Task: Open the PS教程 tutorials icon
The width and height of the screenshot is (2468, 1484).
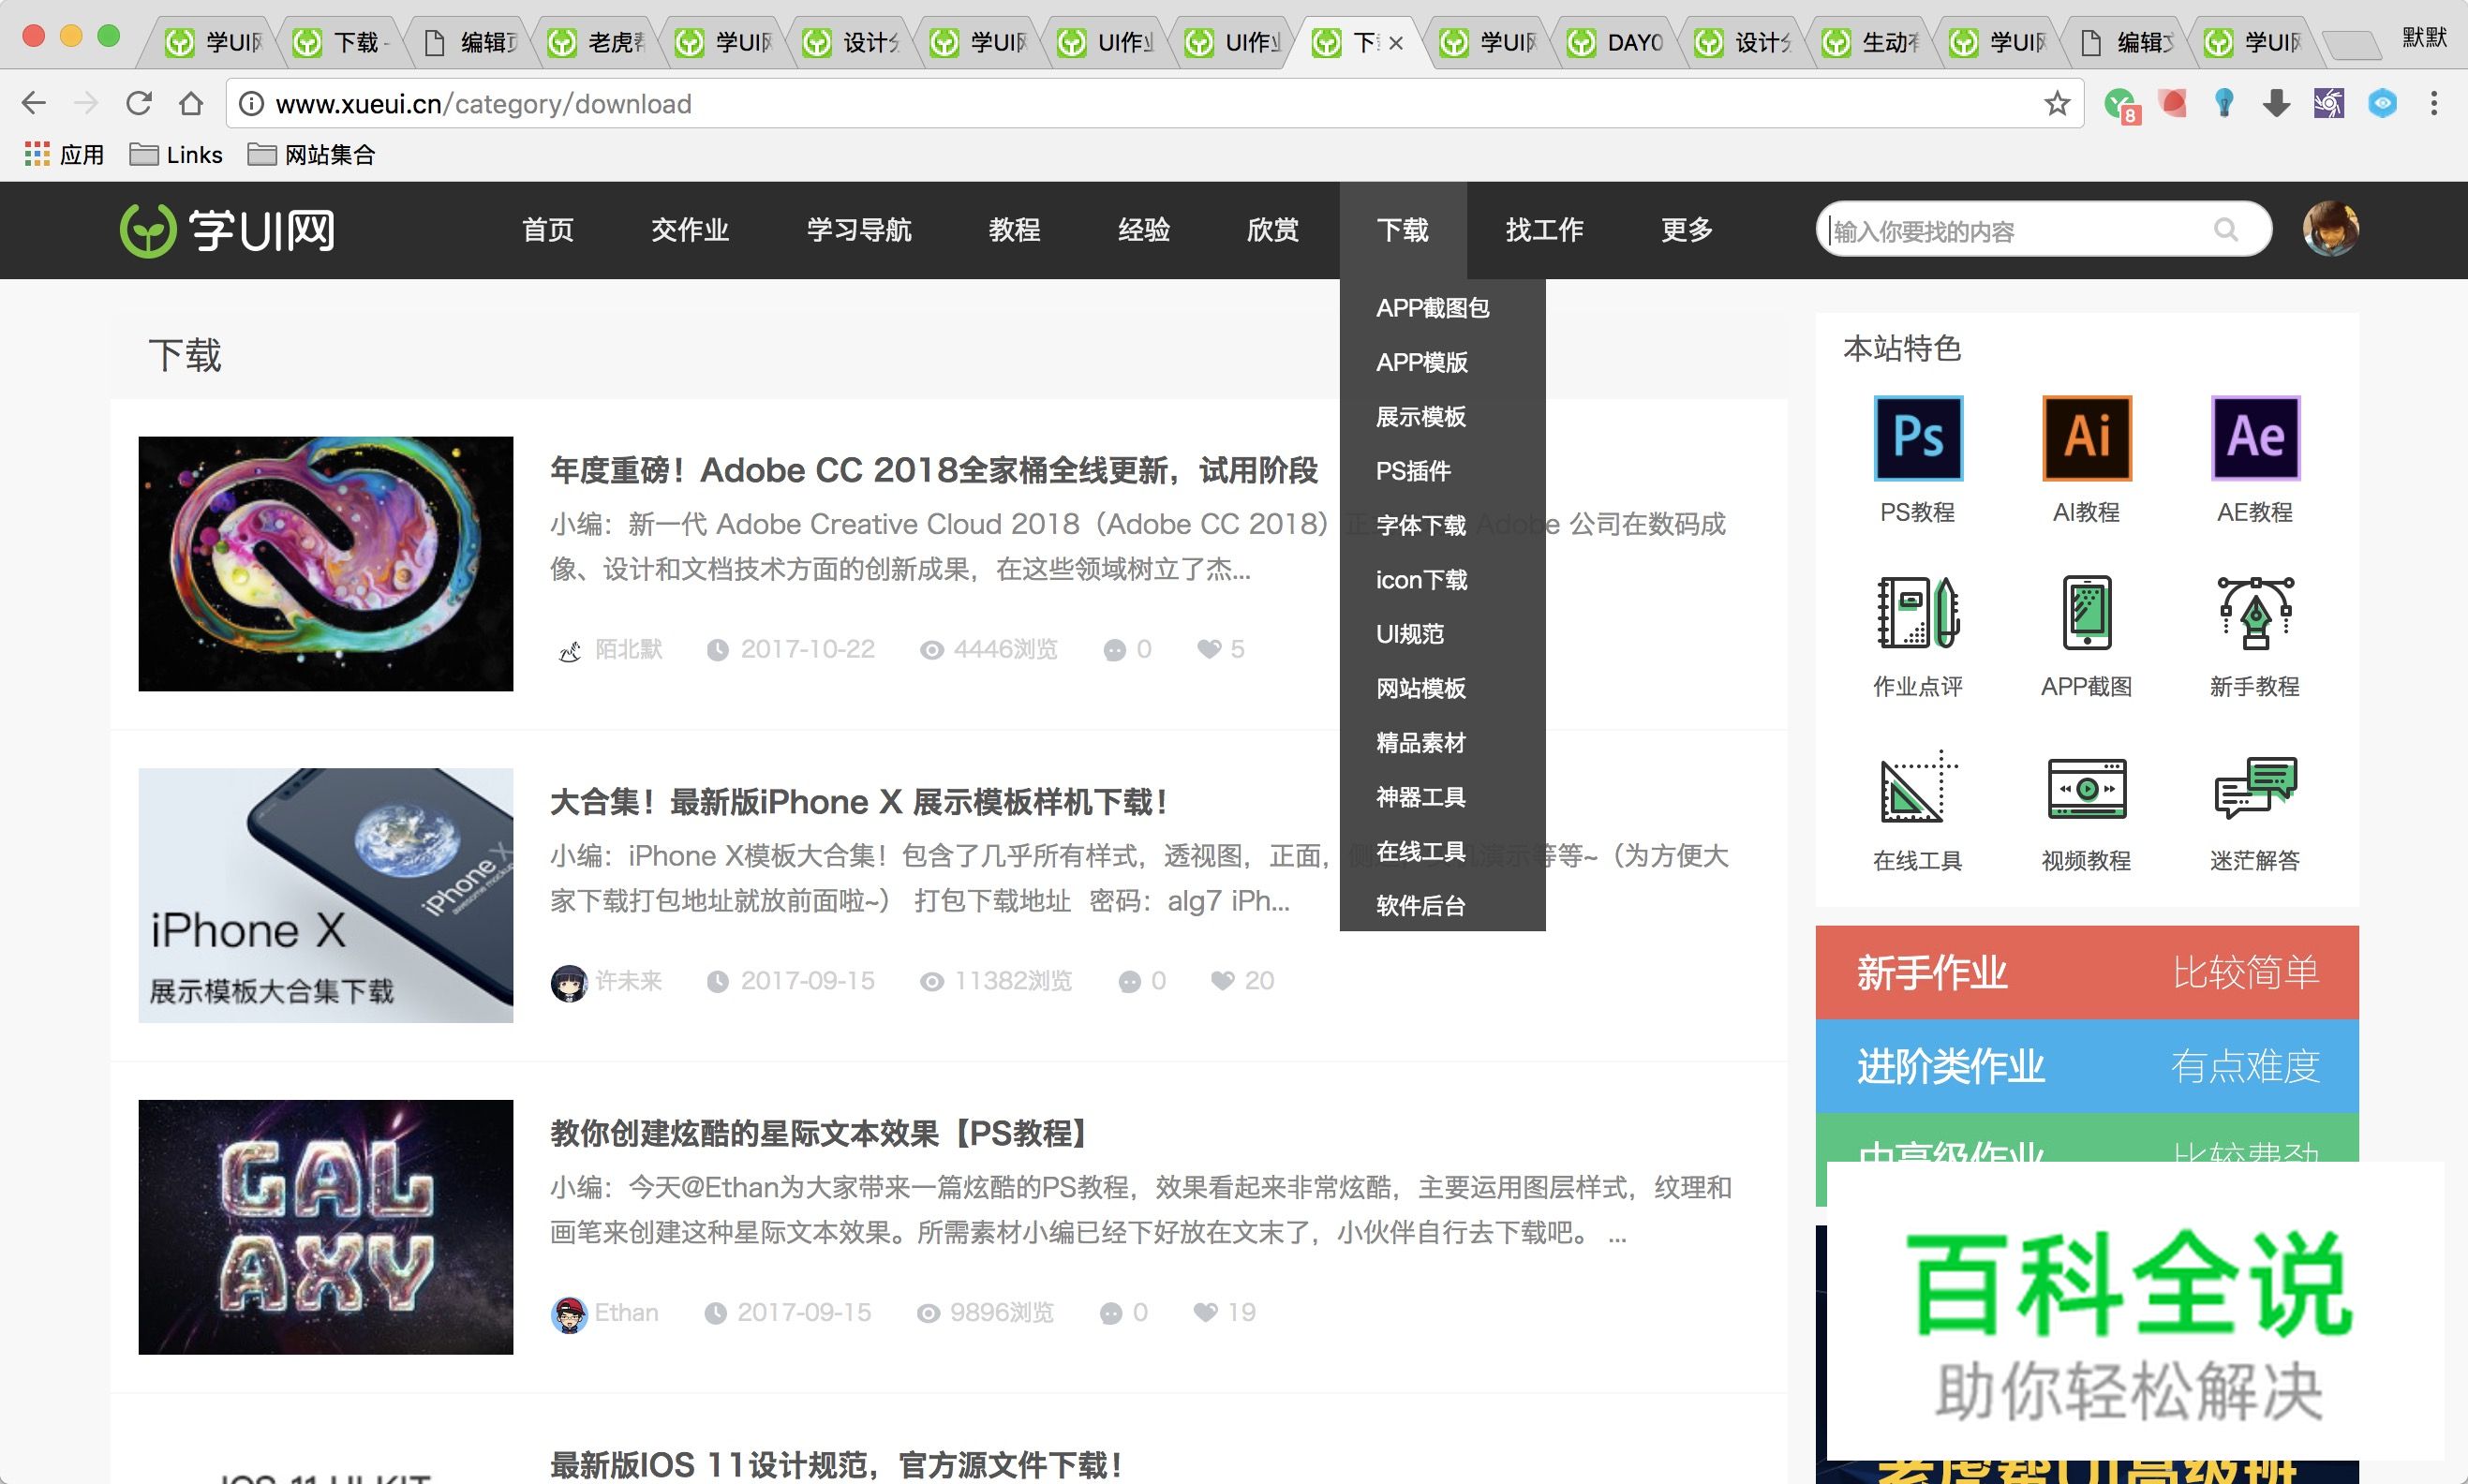Action: coord(1916,438)
